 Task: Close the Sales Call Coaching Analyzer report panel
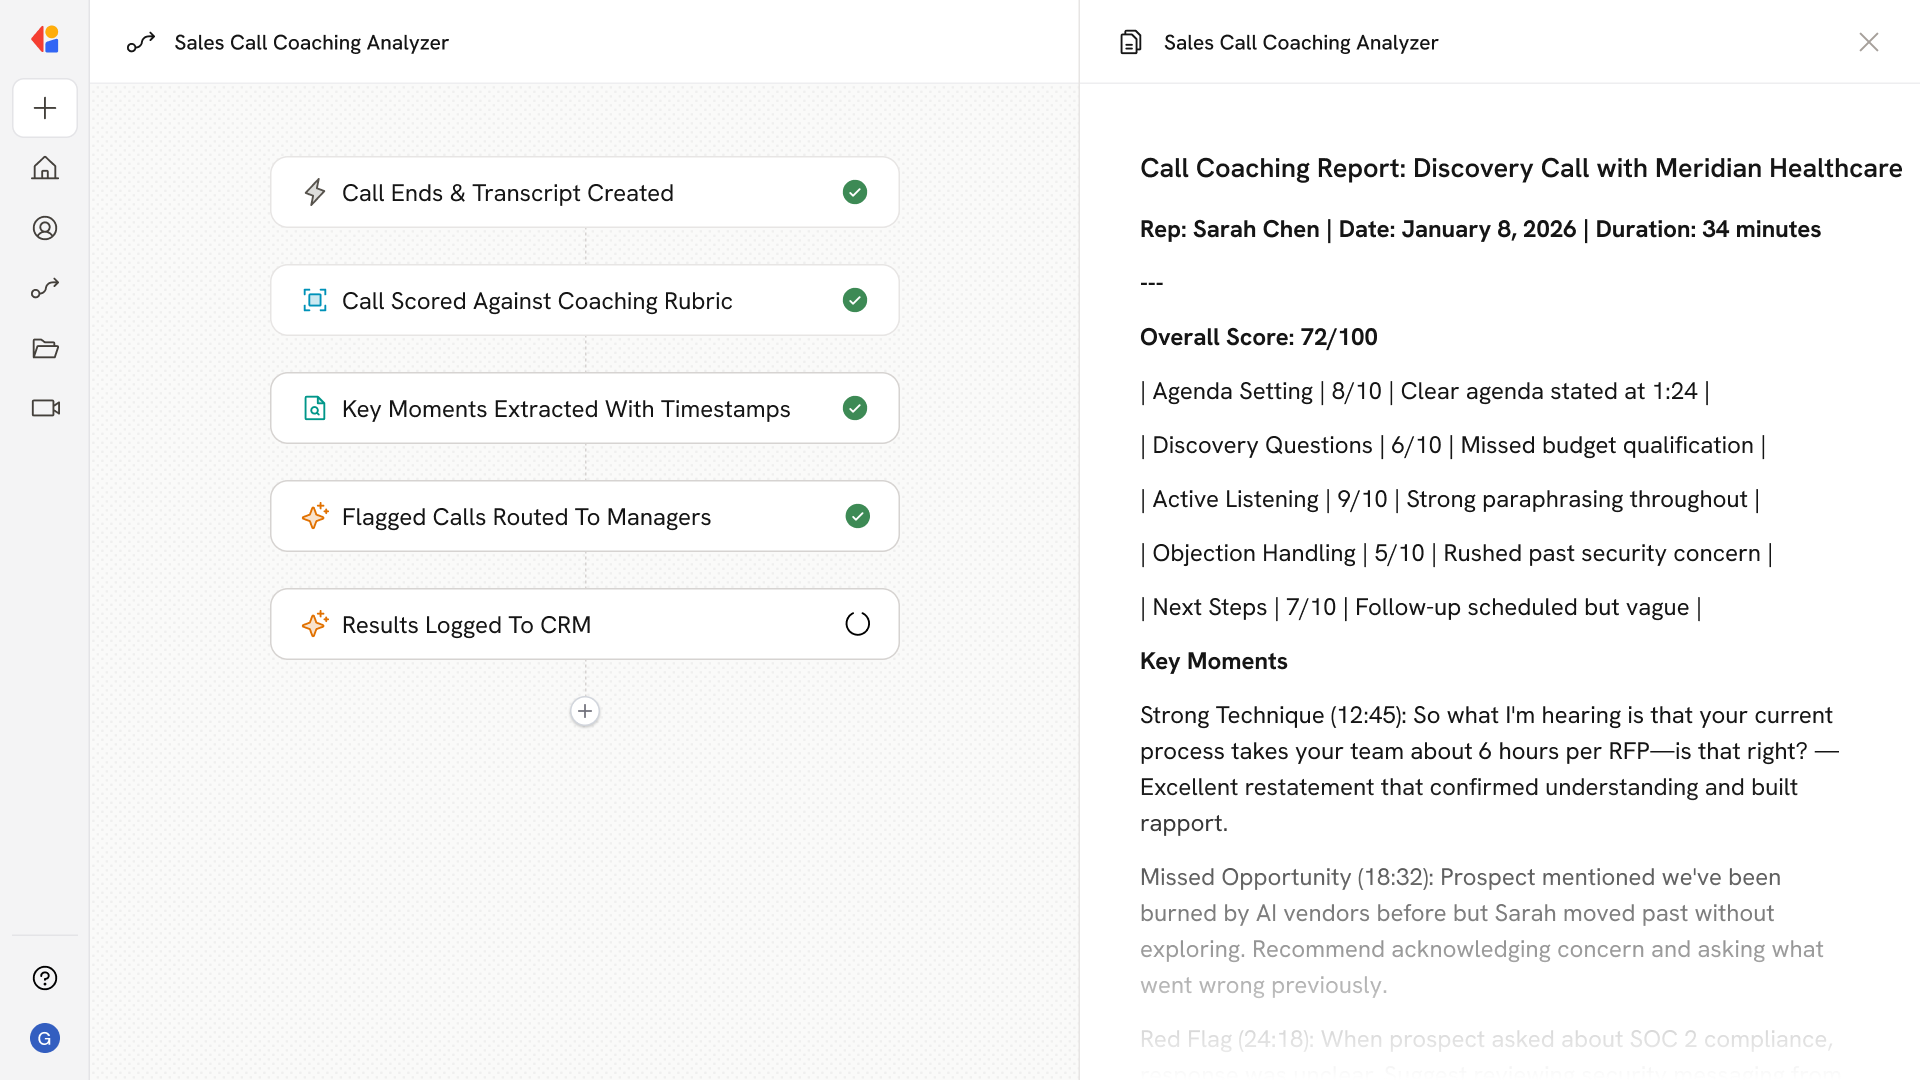click(x=1868, y=42)
